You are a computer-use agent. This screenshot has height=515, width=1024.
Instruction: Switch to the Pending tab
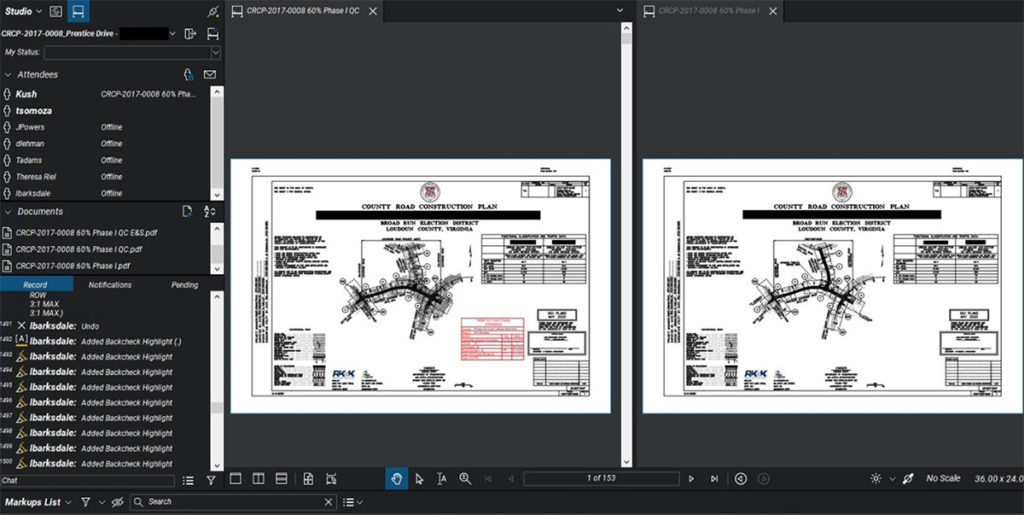coord(185,285)
